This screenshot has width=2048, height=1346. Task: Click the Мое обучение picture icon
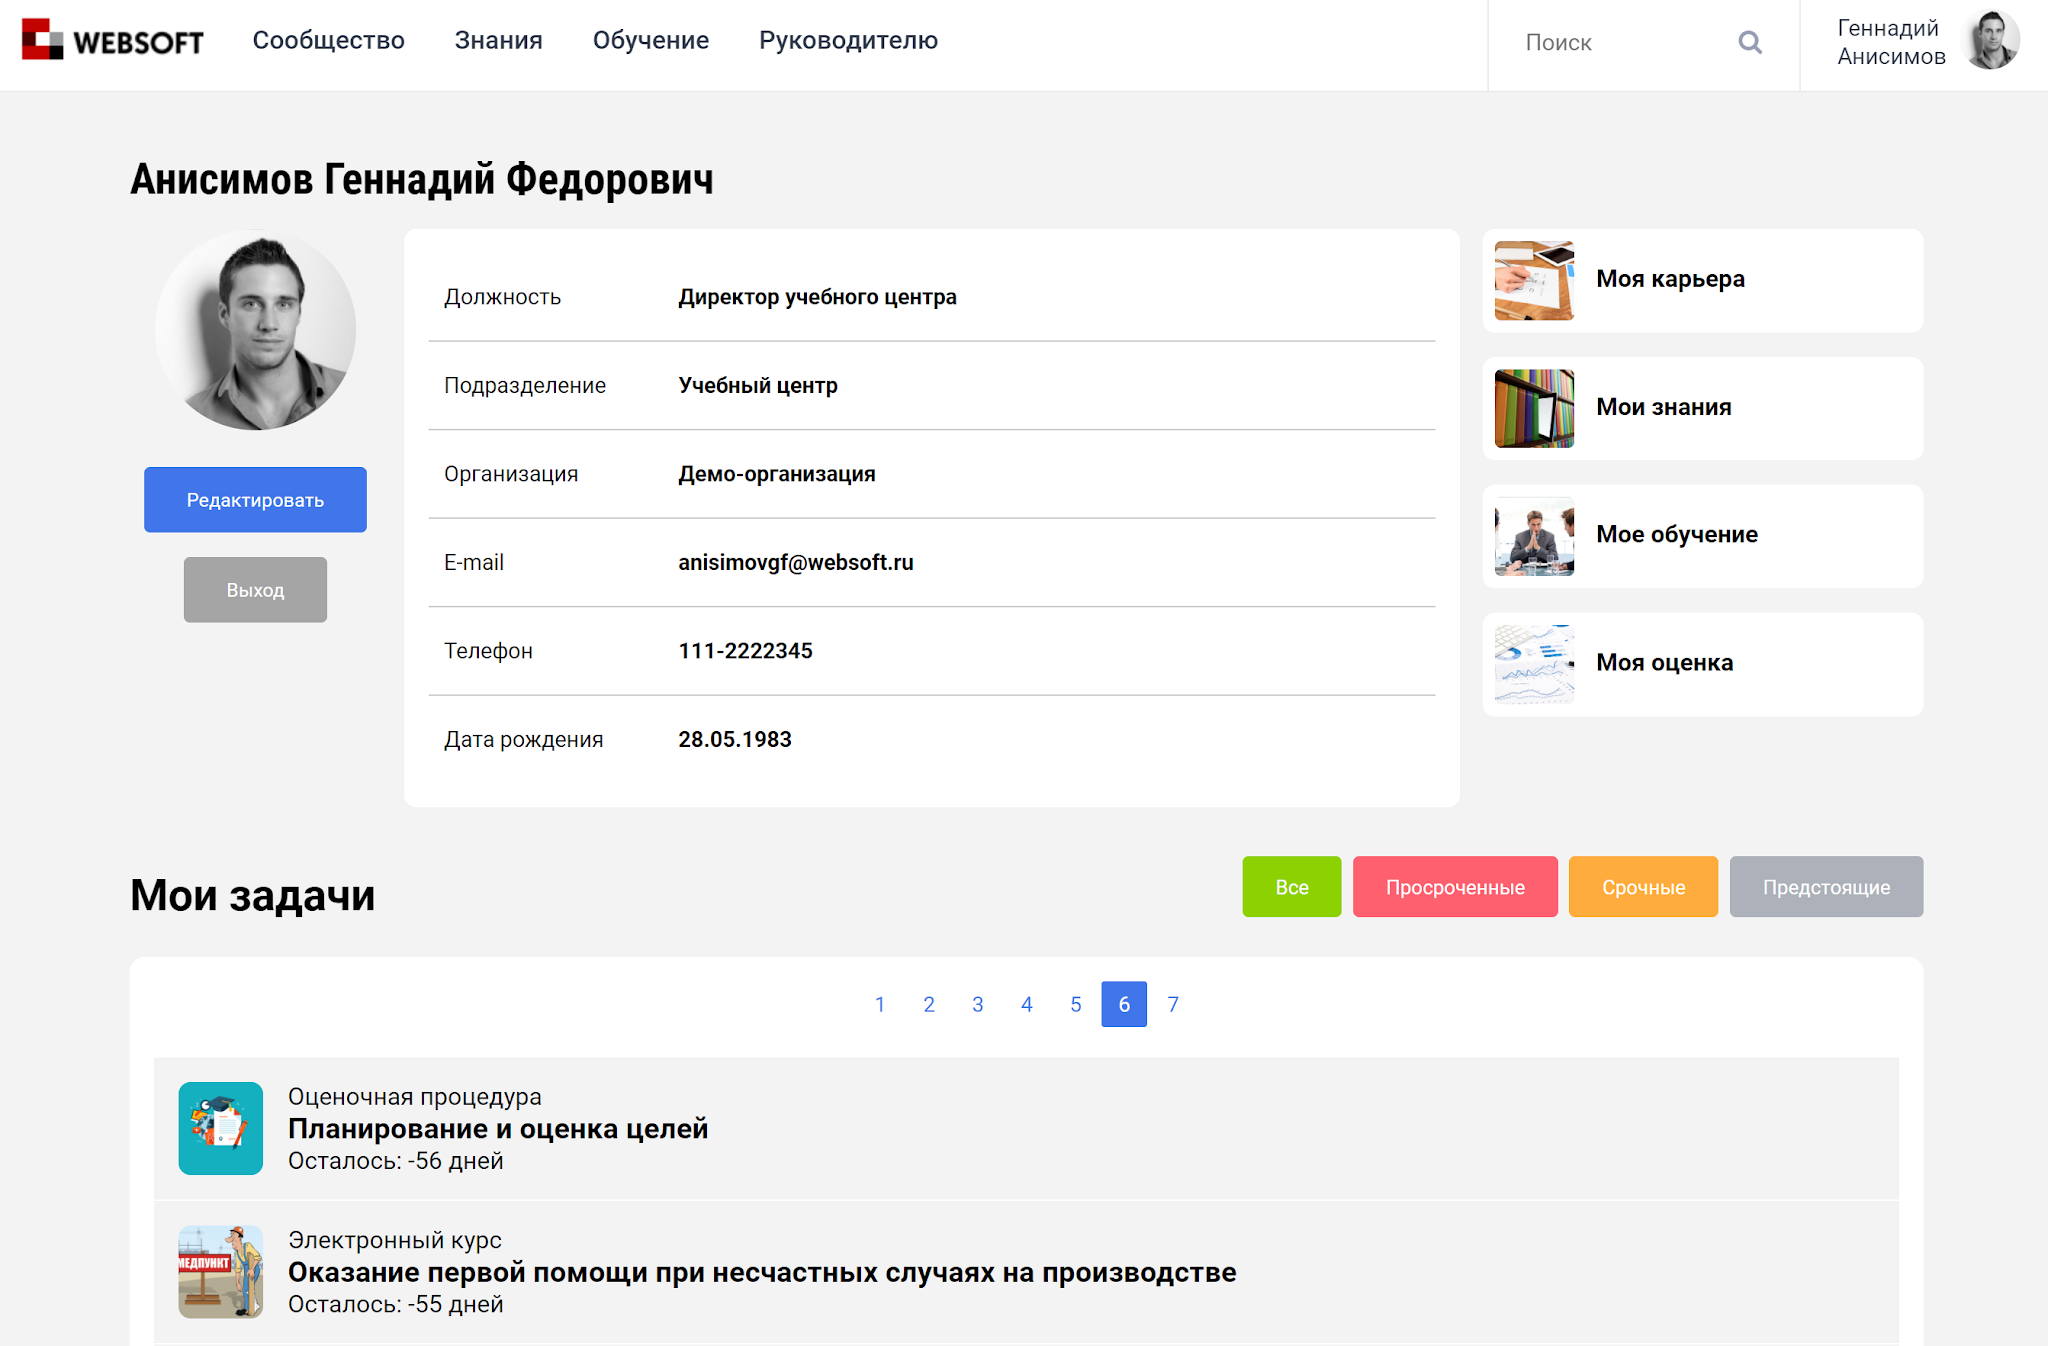1533,536
